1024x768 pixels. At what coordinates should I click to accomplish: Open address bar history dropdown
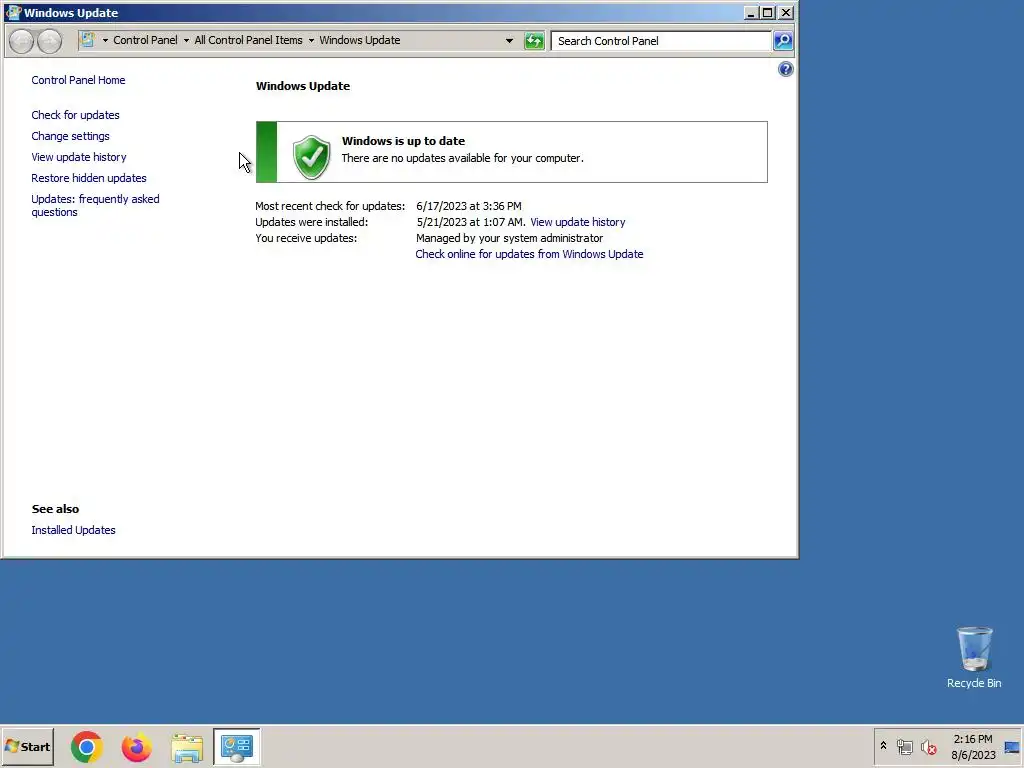coord(509,40)
